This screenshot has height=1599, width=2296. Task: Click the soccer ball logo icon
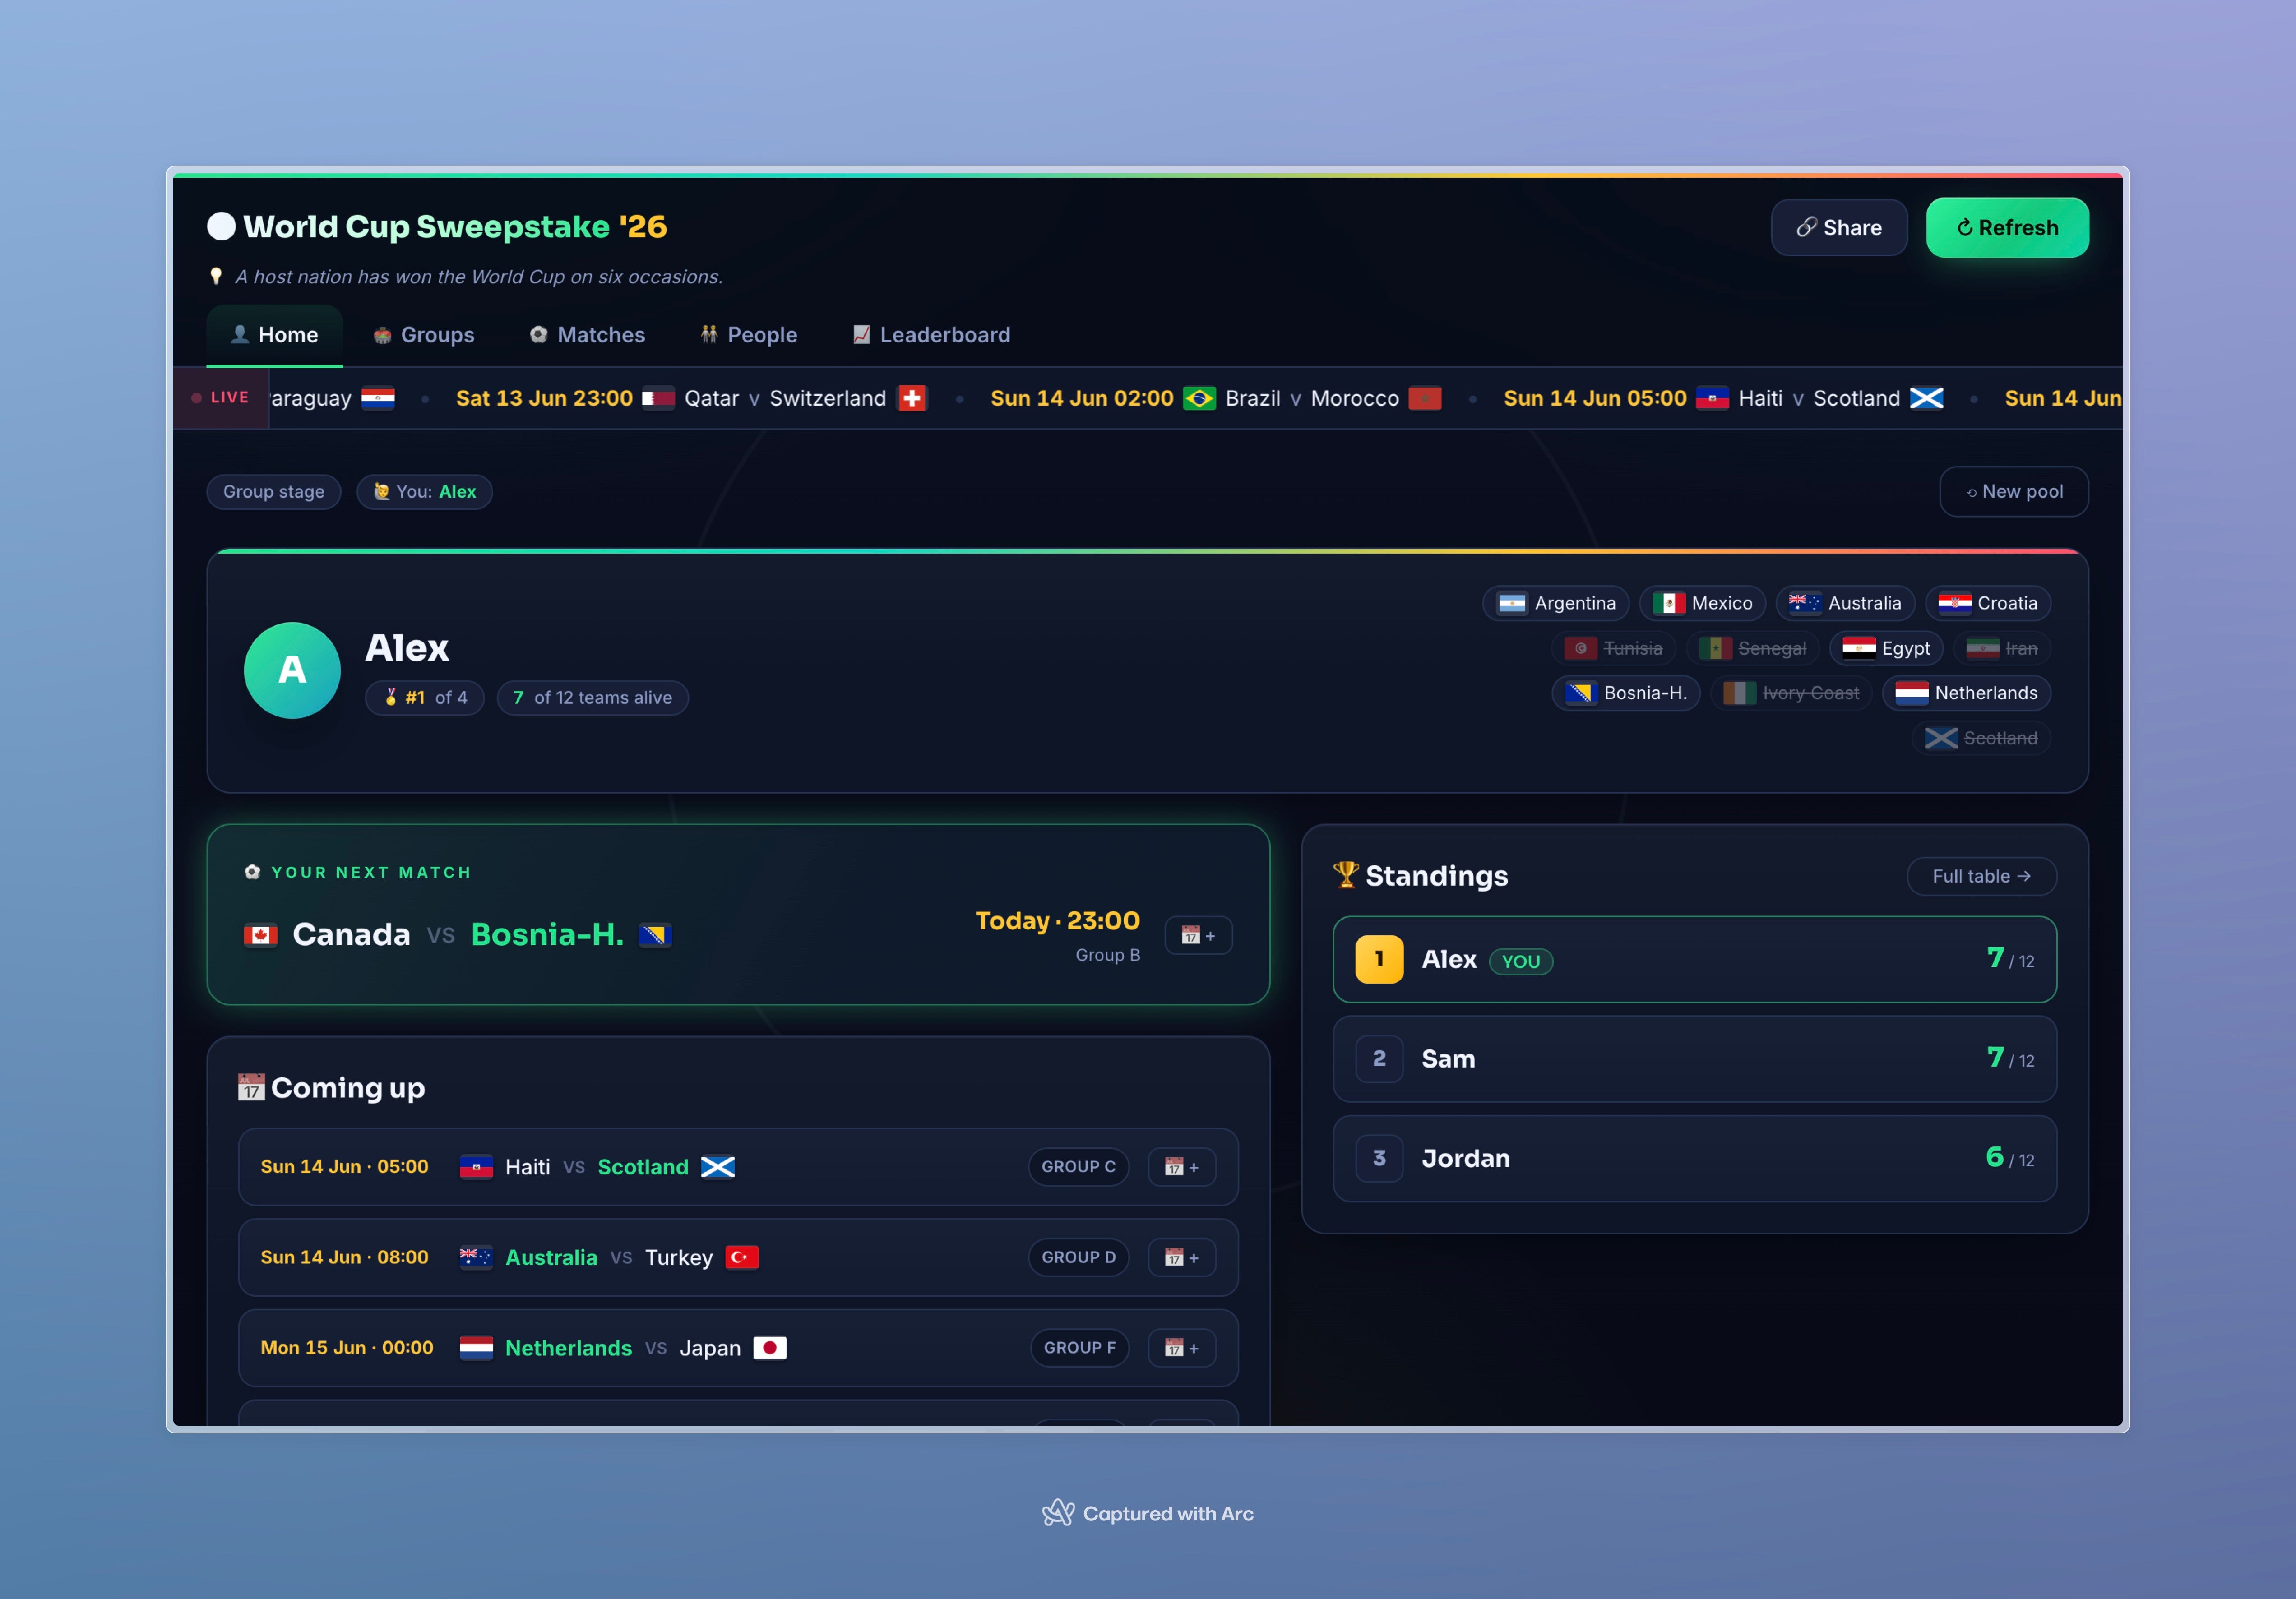click(221, 227)
